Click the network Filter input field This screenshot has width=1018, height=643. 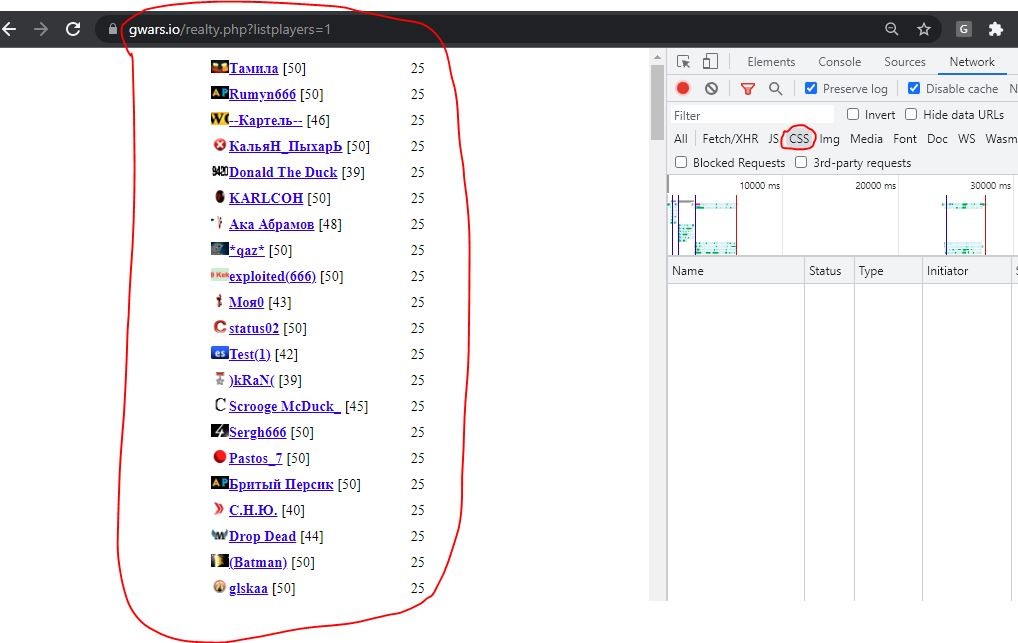point(752,115)
